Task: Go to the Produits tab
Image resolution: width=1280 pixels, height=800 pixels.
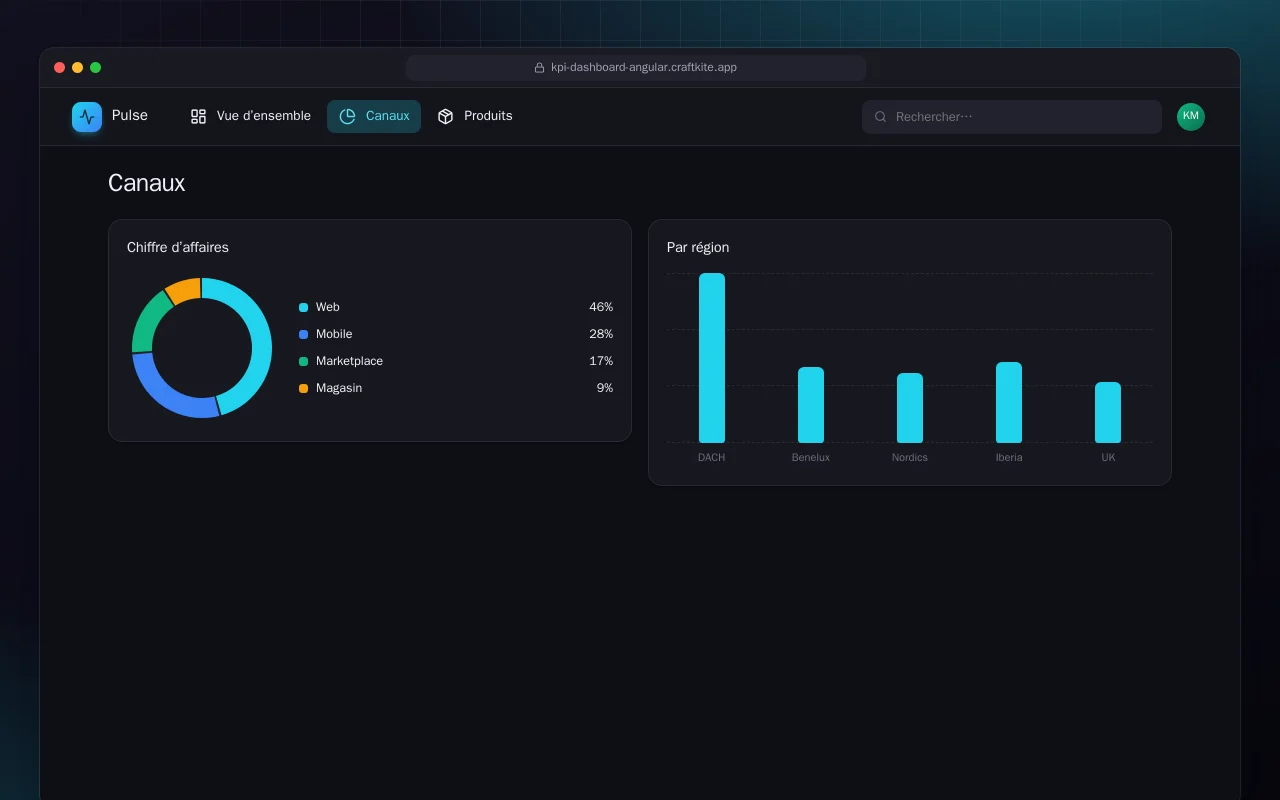Action: pos(475,116)
